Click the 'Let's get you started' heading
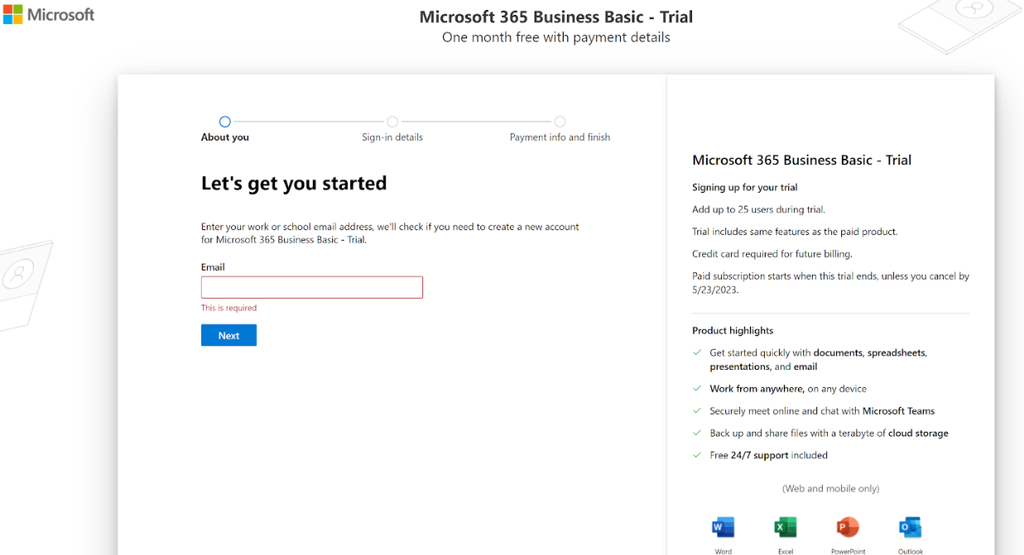Image resolution: width=1024 pixels, height=555 pixels. tap(293, 183)
